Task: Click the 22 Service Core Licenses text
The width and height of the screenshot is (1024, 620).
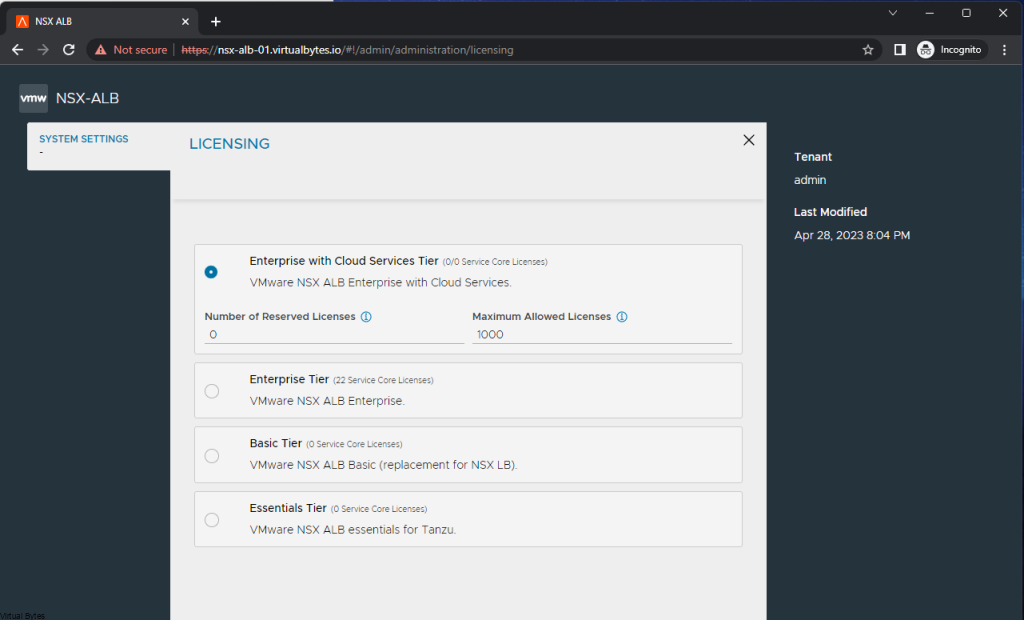Action: coord(383,380)
